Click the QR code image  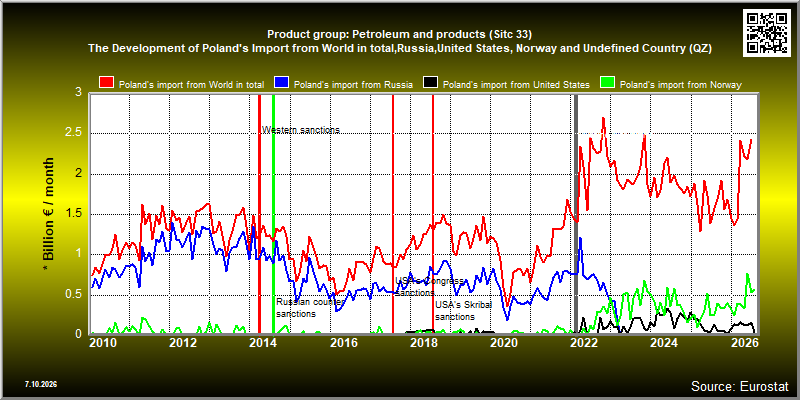pos(767,32)
